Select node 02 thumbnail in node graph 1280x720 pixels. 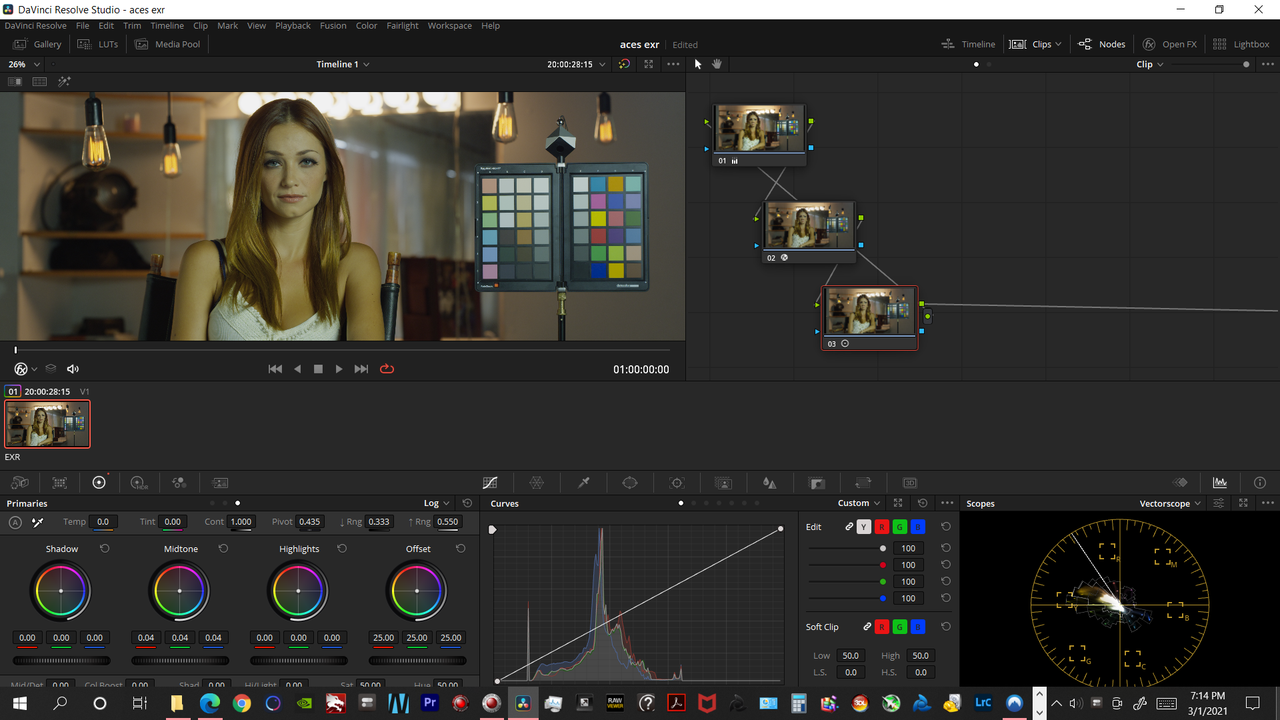click(809, 226)
